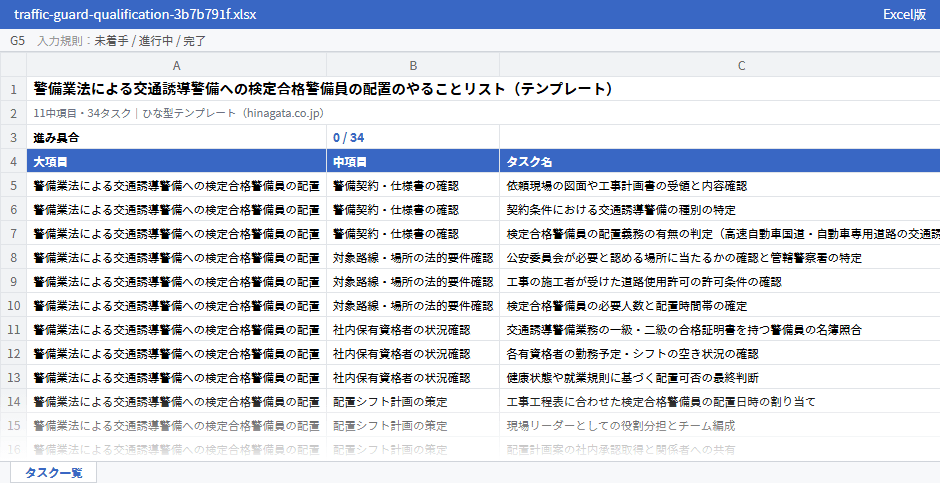Select cell 検定合格警備員の必要人数と配置時間帯の確定
The height and width of the screenshot is (483, 940).
pyautogui.click(x=719, y=306)
